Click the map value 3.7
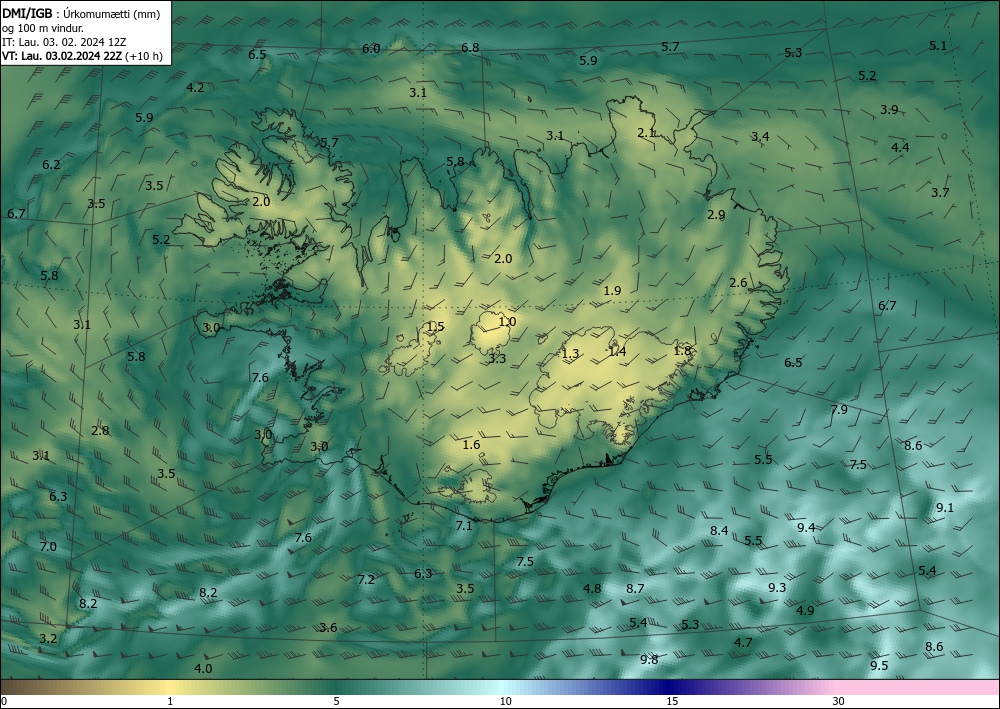This screenshot has height=709, width=1000. pos(940,193)
